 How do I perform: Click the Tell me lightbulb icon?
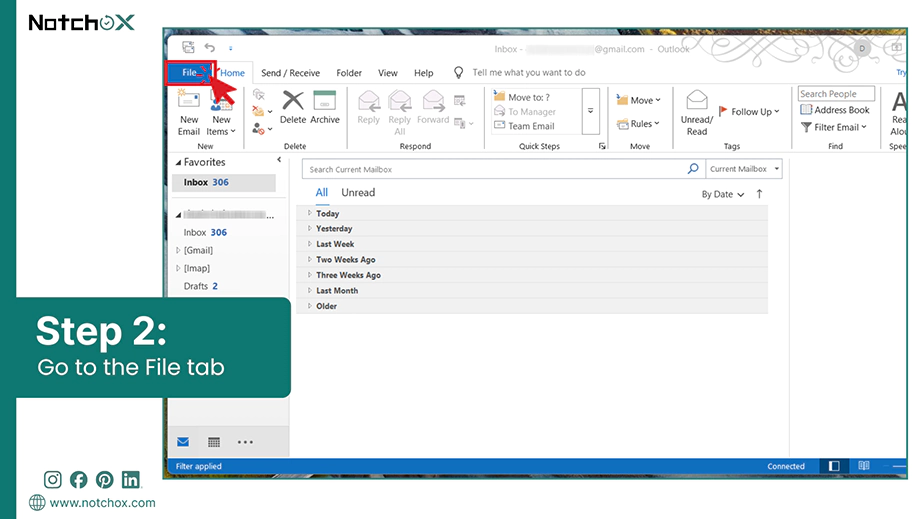click(458, 72)
